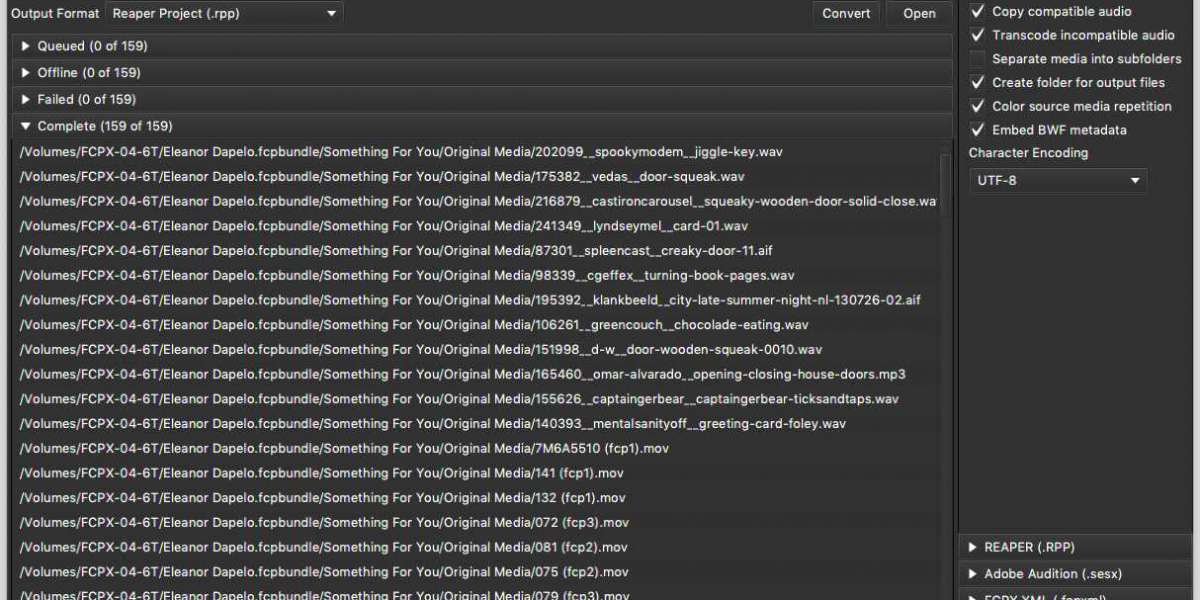Open the Character Encoding UTF-8 dropdown
This screenshot has width=1200, height=600.
[x=1058, y=180]
